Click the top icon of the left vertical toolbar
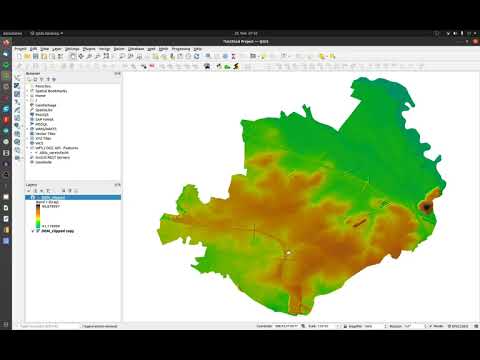The height and width of the screenshot is (360, 480). tap(17, 78)
